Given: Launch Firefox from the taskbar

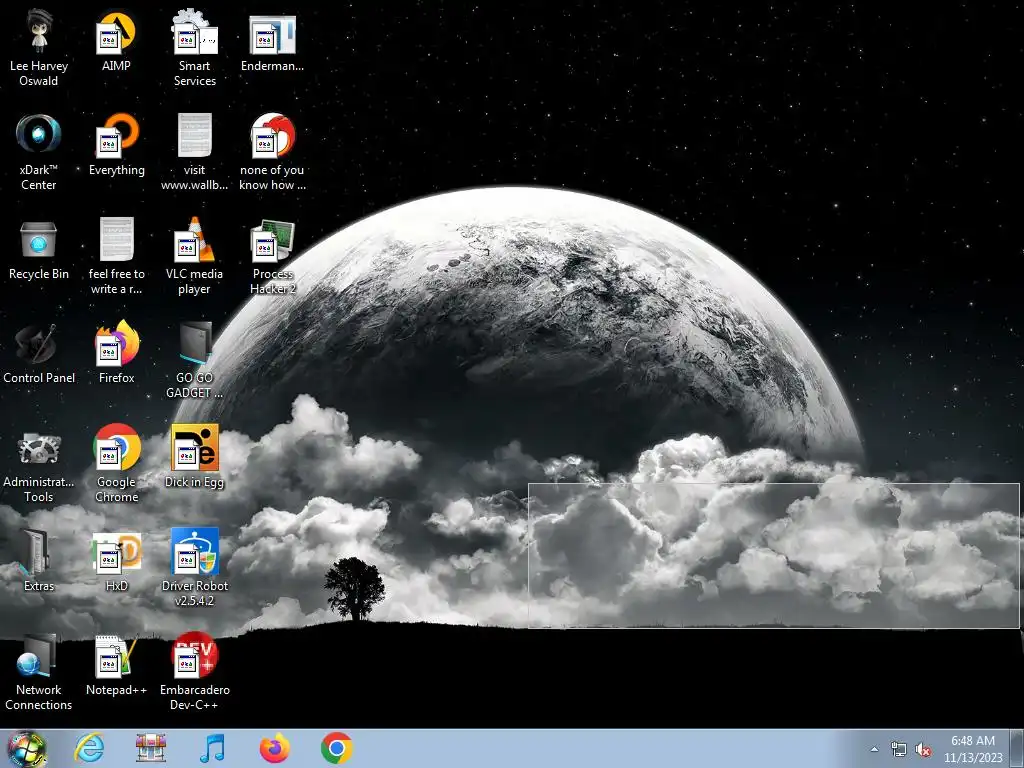Looking at the screenshot, I should pos(275,748).
